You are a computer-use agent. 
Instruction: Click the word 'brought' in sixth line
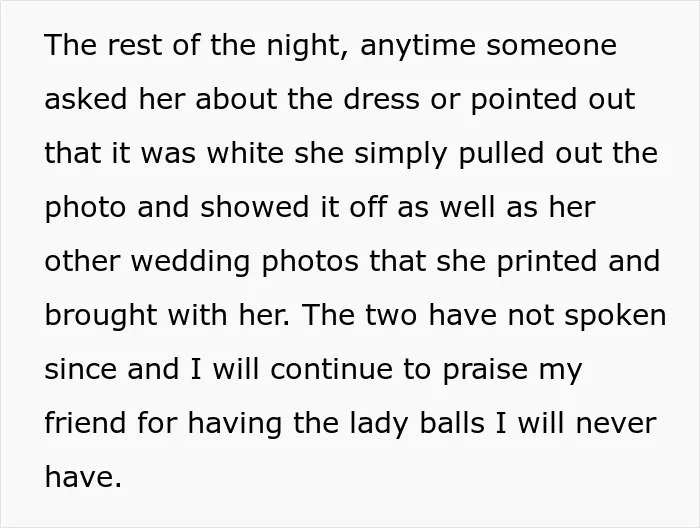coord(101,316)
